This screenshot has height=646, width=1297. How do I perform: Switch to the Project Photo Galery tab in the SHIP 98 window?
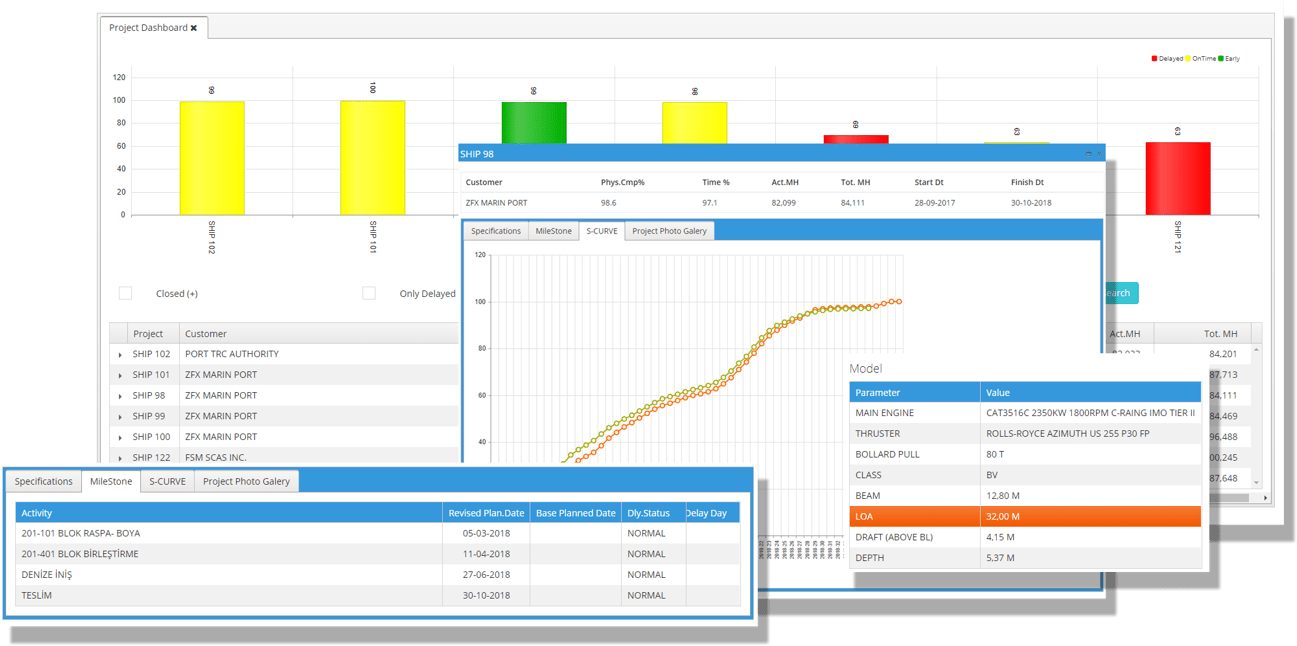[x=669, y=231]
